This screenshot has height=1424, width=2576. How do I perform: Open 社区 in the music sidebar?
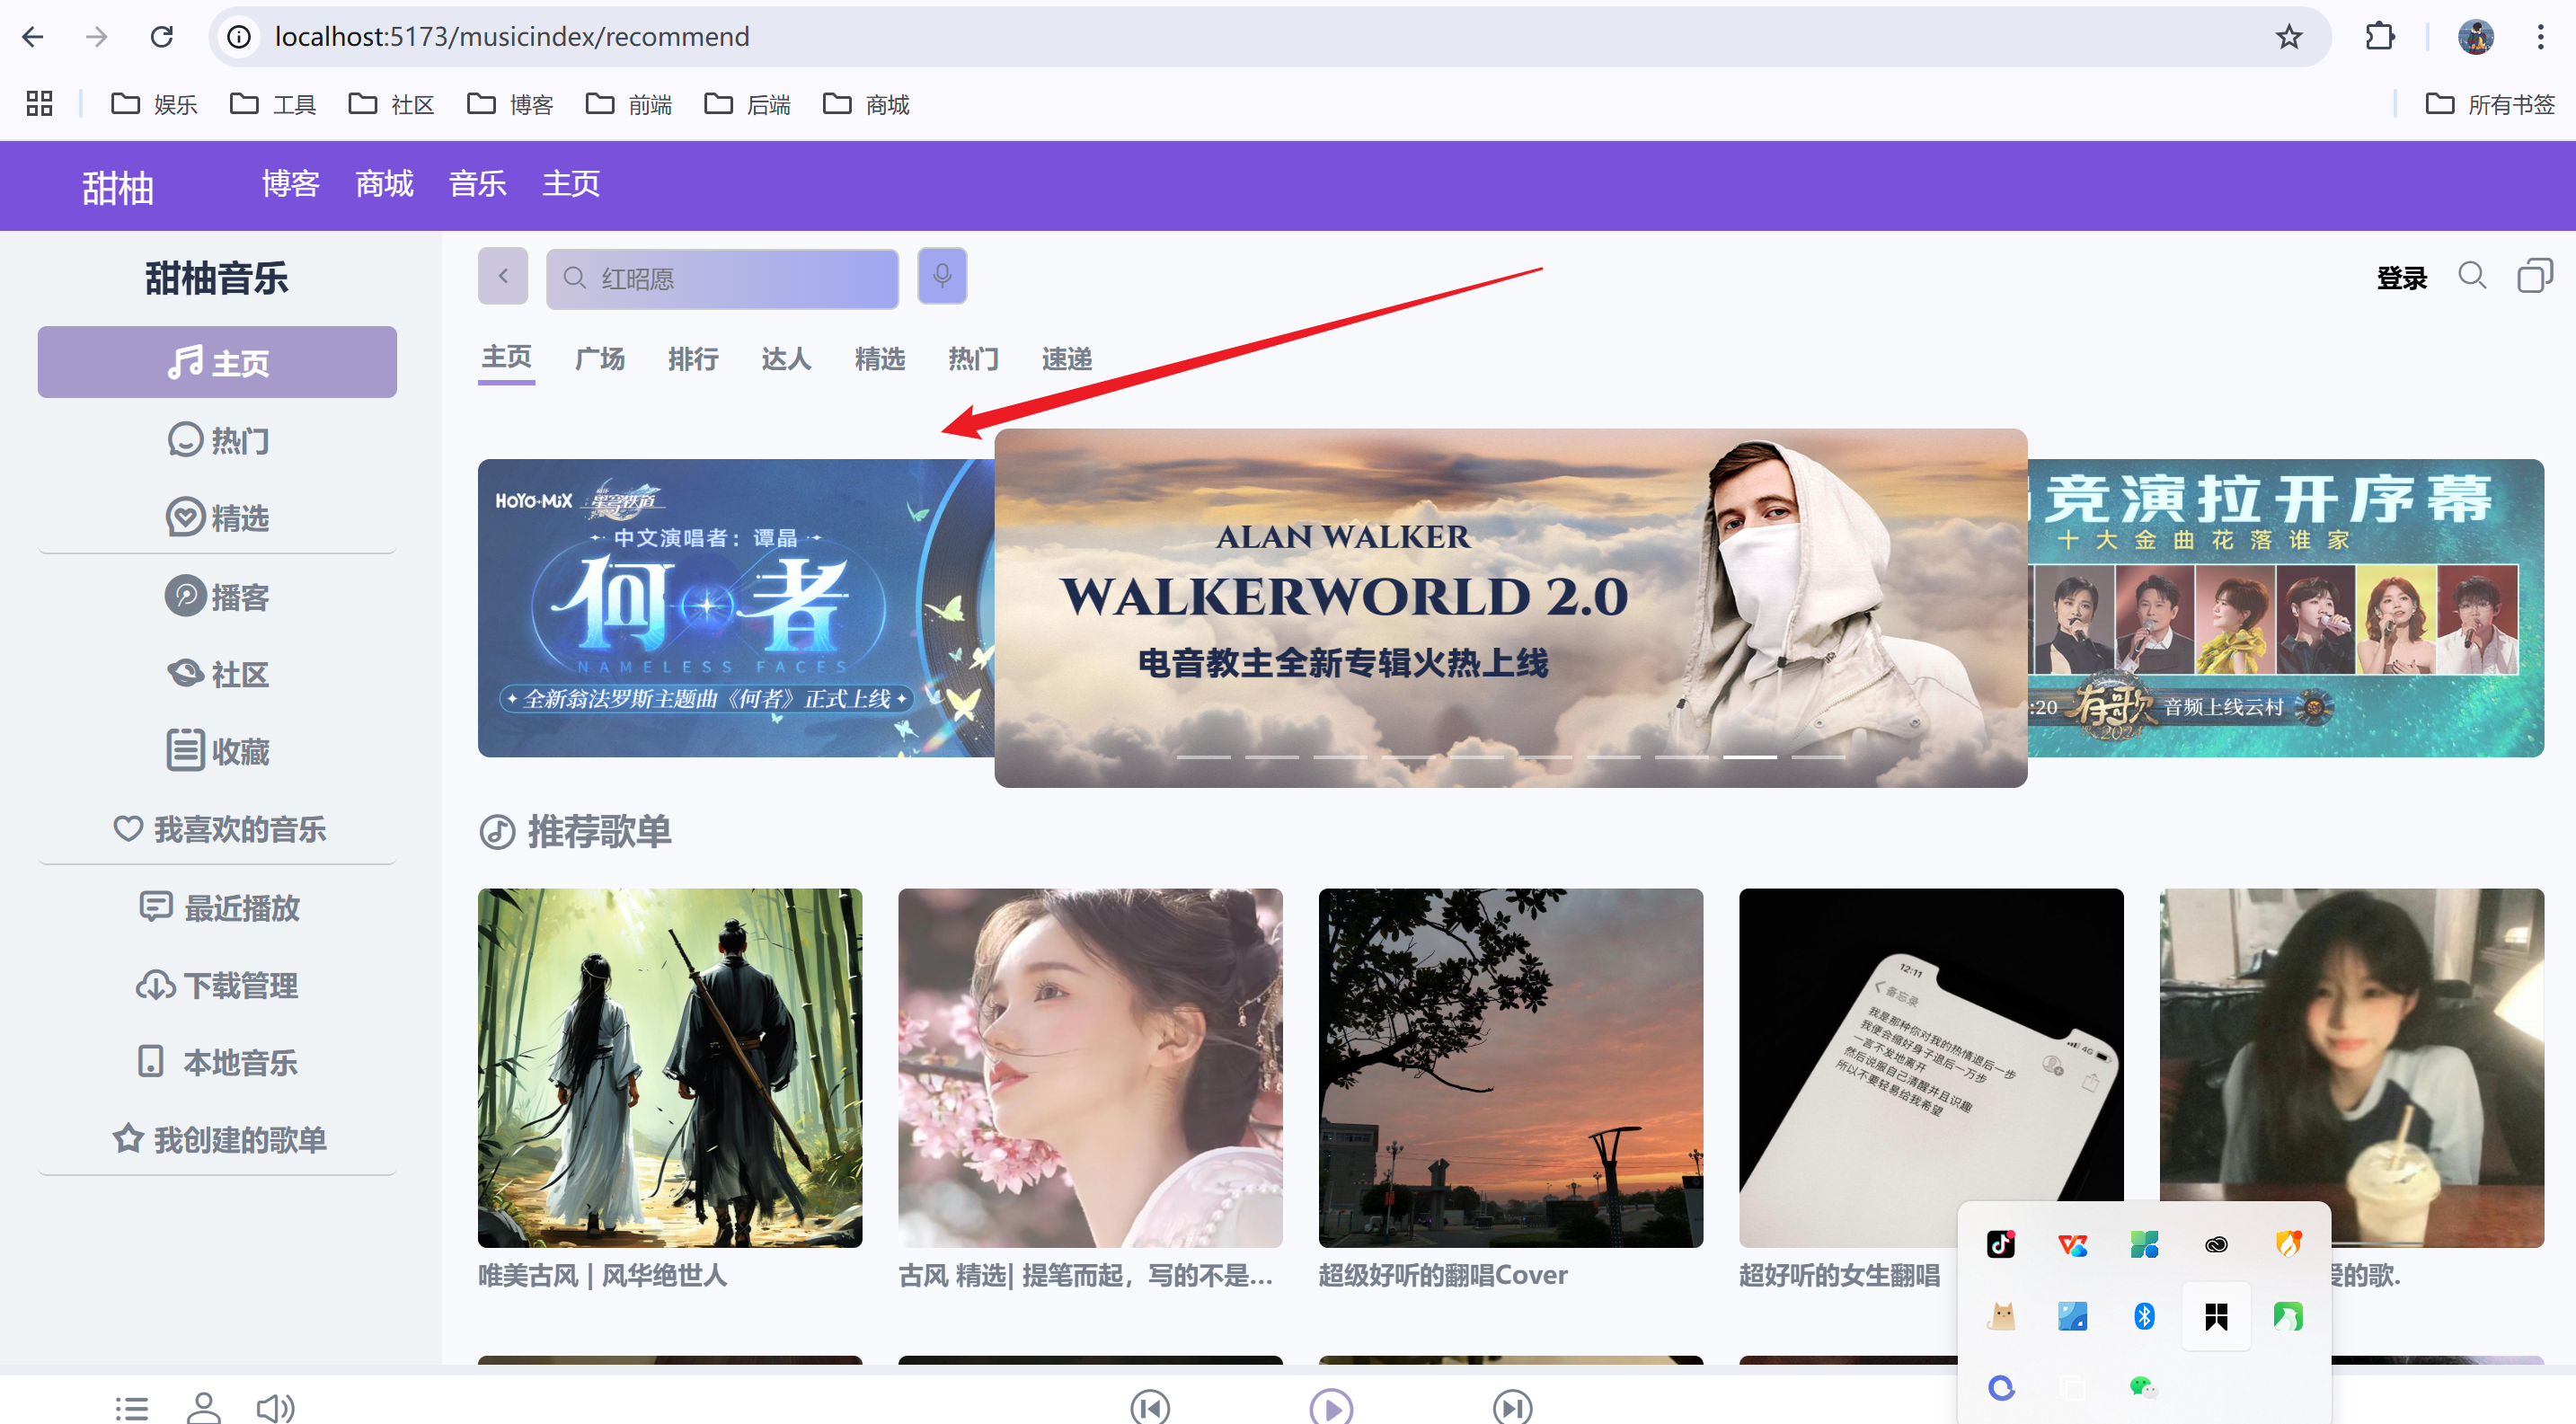(217, 674)
